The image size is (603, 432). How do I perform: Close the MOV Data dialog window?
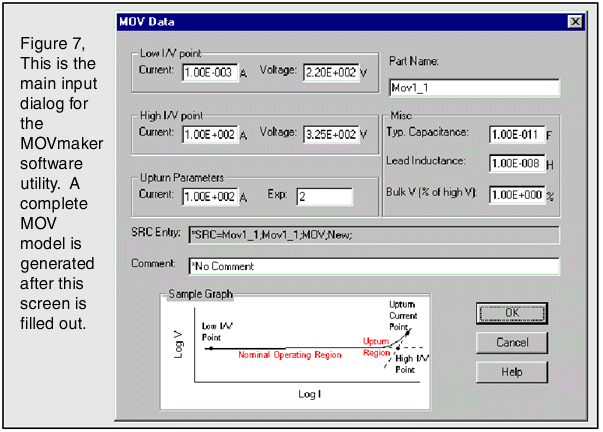click(x=574, y=20)
